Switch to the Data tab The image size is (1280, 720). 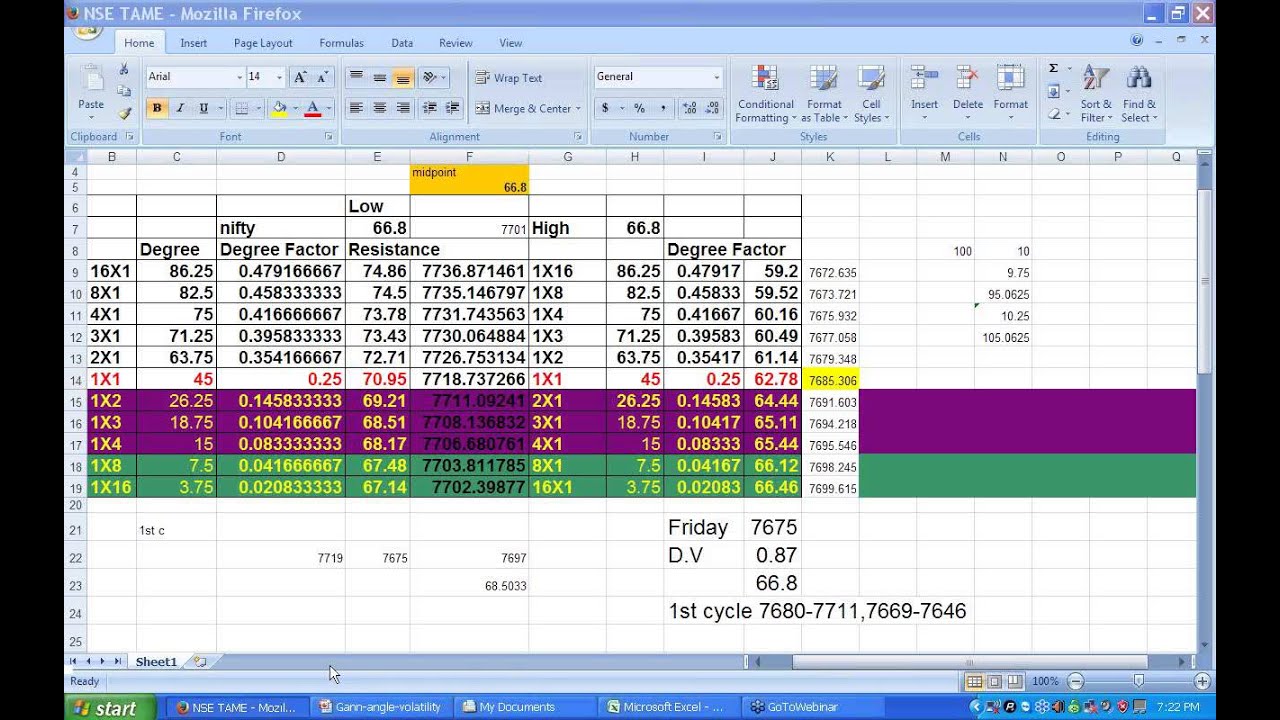pyautogui.click(x=402, y=43)
